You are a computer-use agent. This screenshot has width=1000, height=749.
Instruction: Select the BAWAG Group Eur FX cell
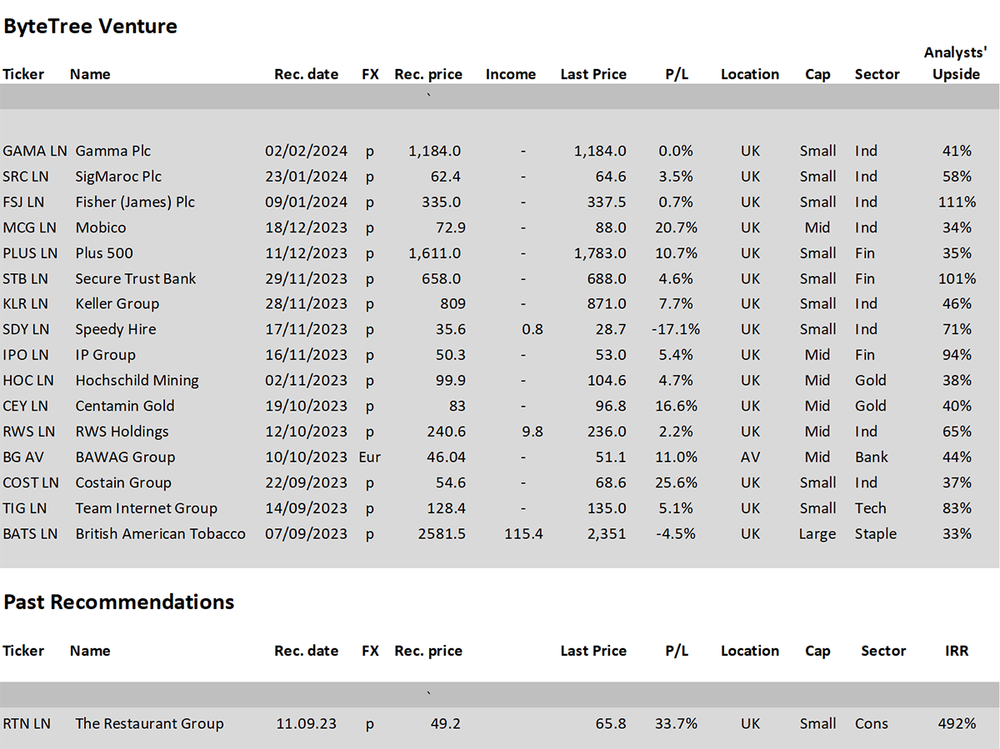(370, 456)
